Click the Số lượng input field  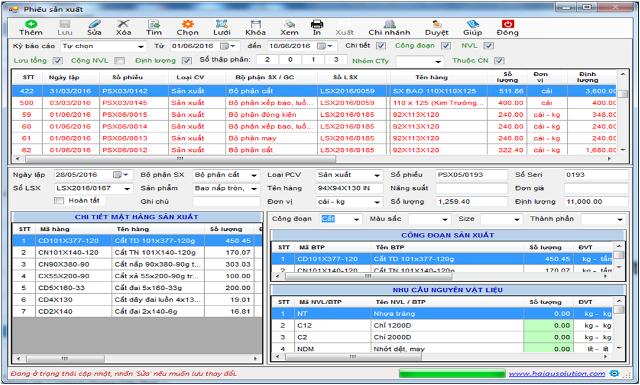click(x=471, y=202)
